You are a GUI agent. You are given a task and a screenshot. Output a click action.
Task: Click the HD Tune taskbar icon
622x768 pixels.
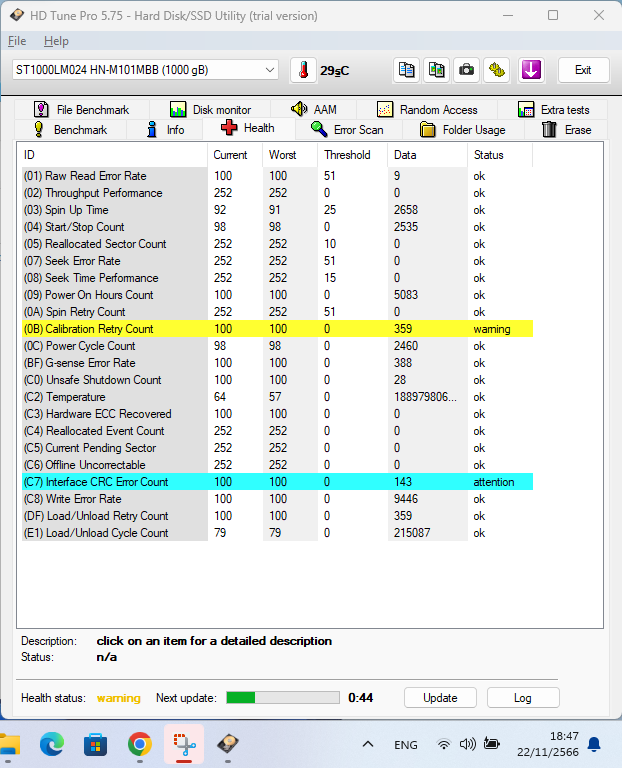coord(228,744)
